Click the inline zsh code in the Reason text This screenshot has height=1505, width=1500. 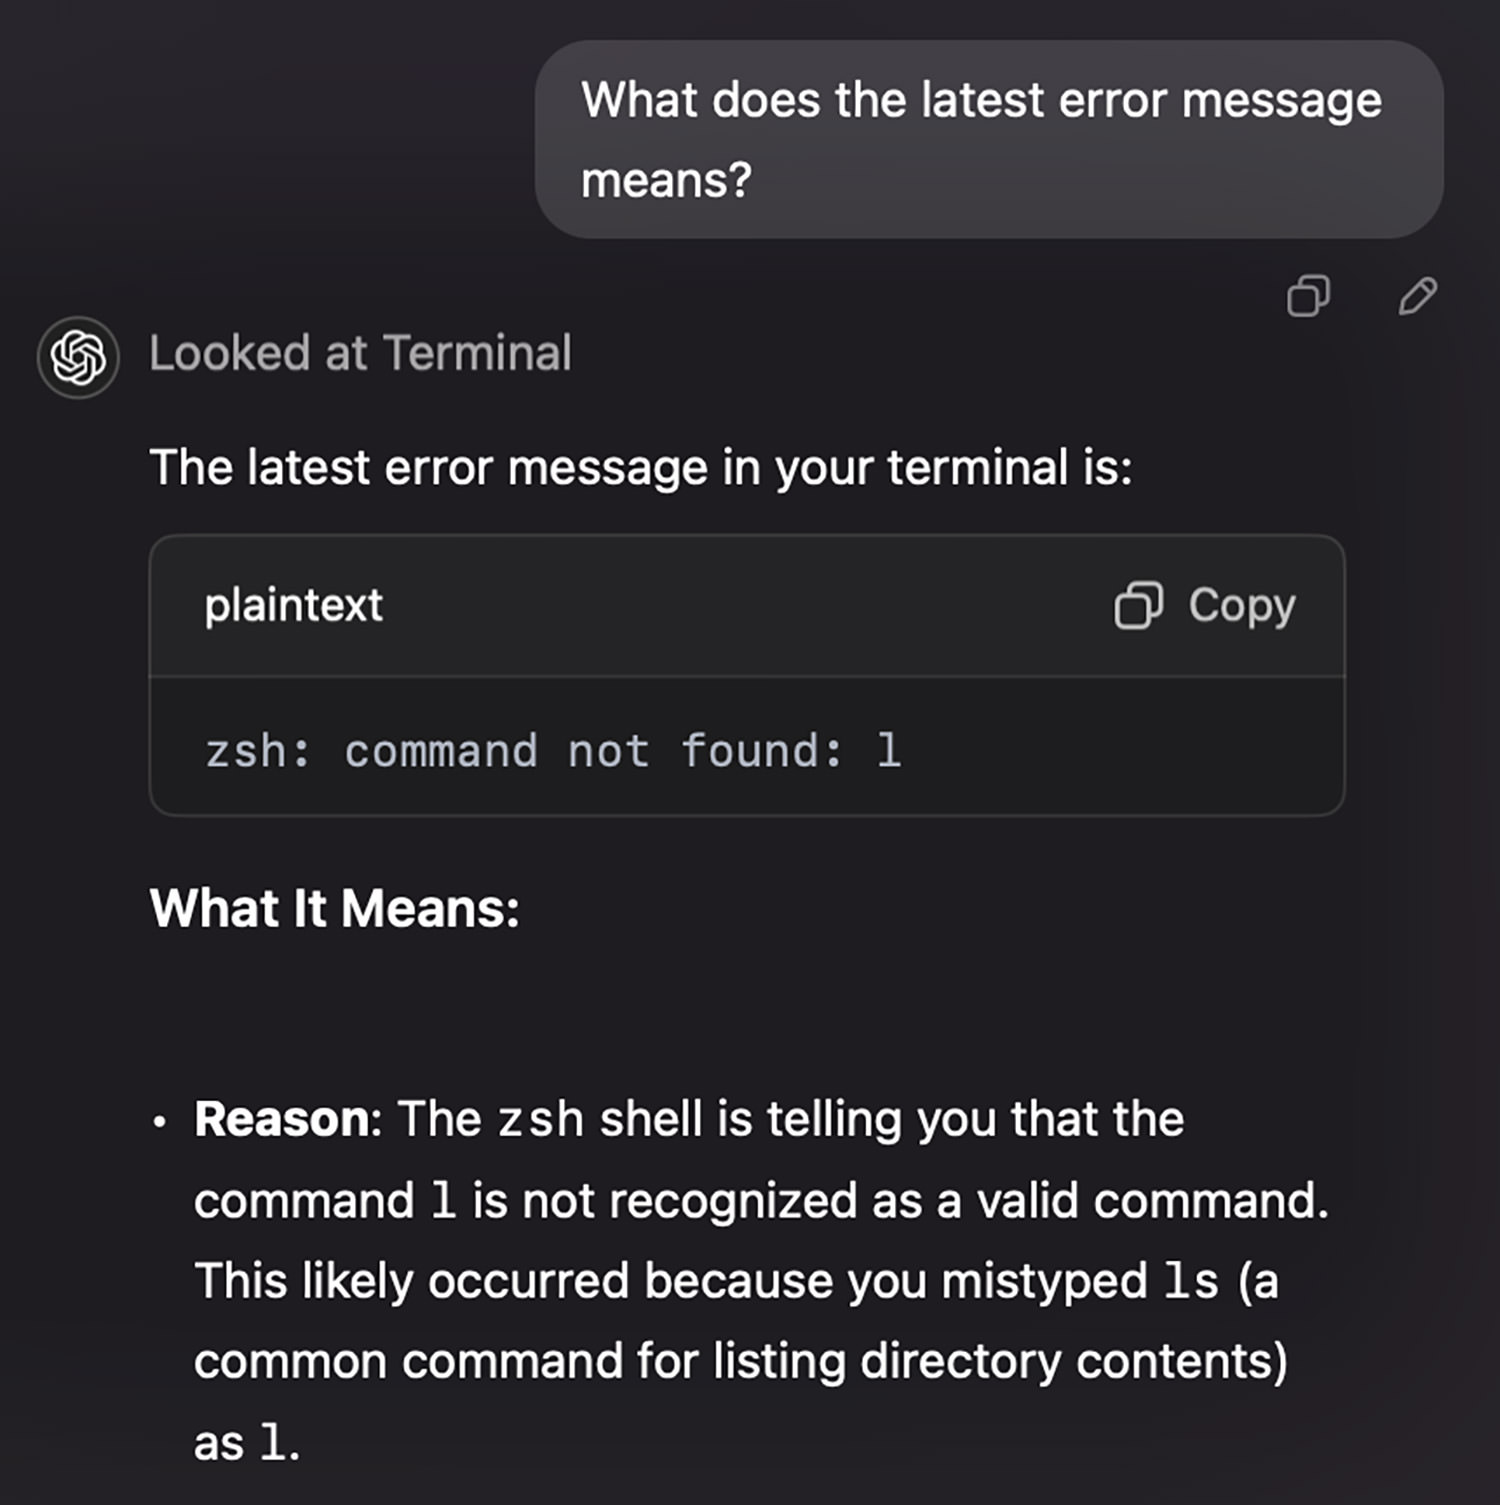tap(541, 1119)
